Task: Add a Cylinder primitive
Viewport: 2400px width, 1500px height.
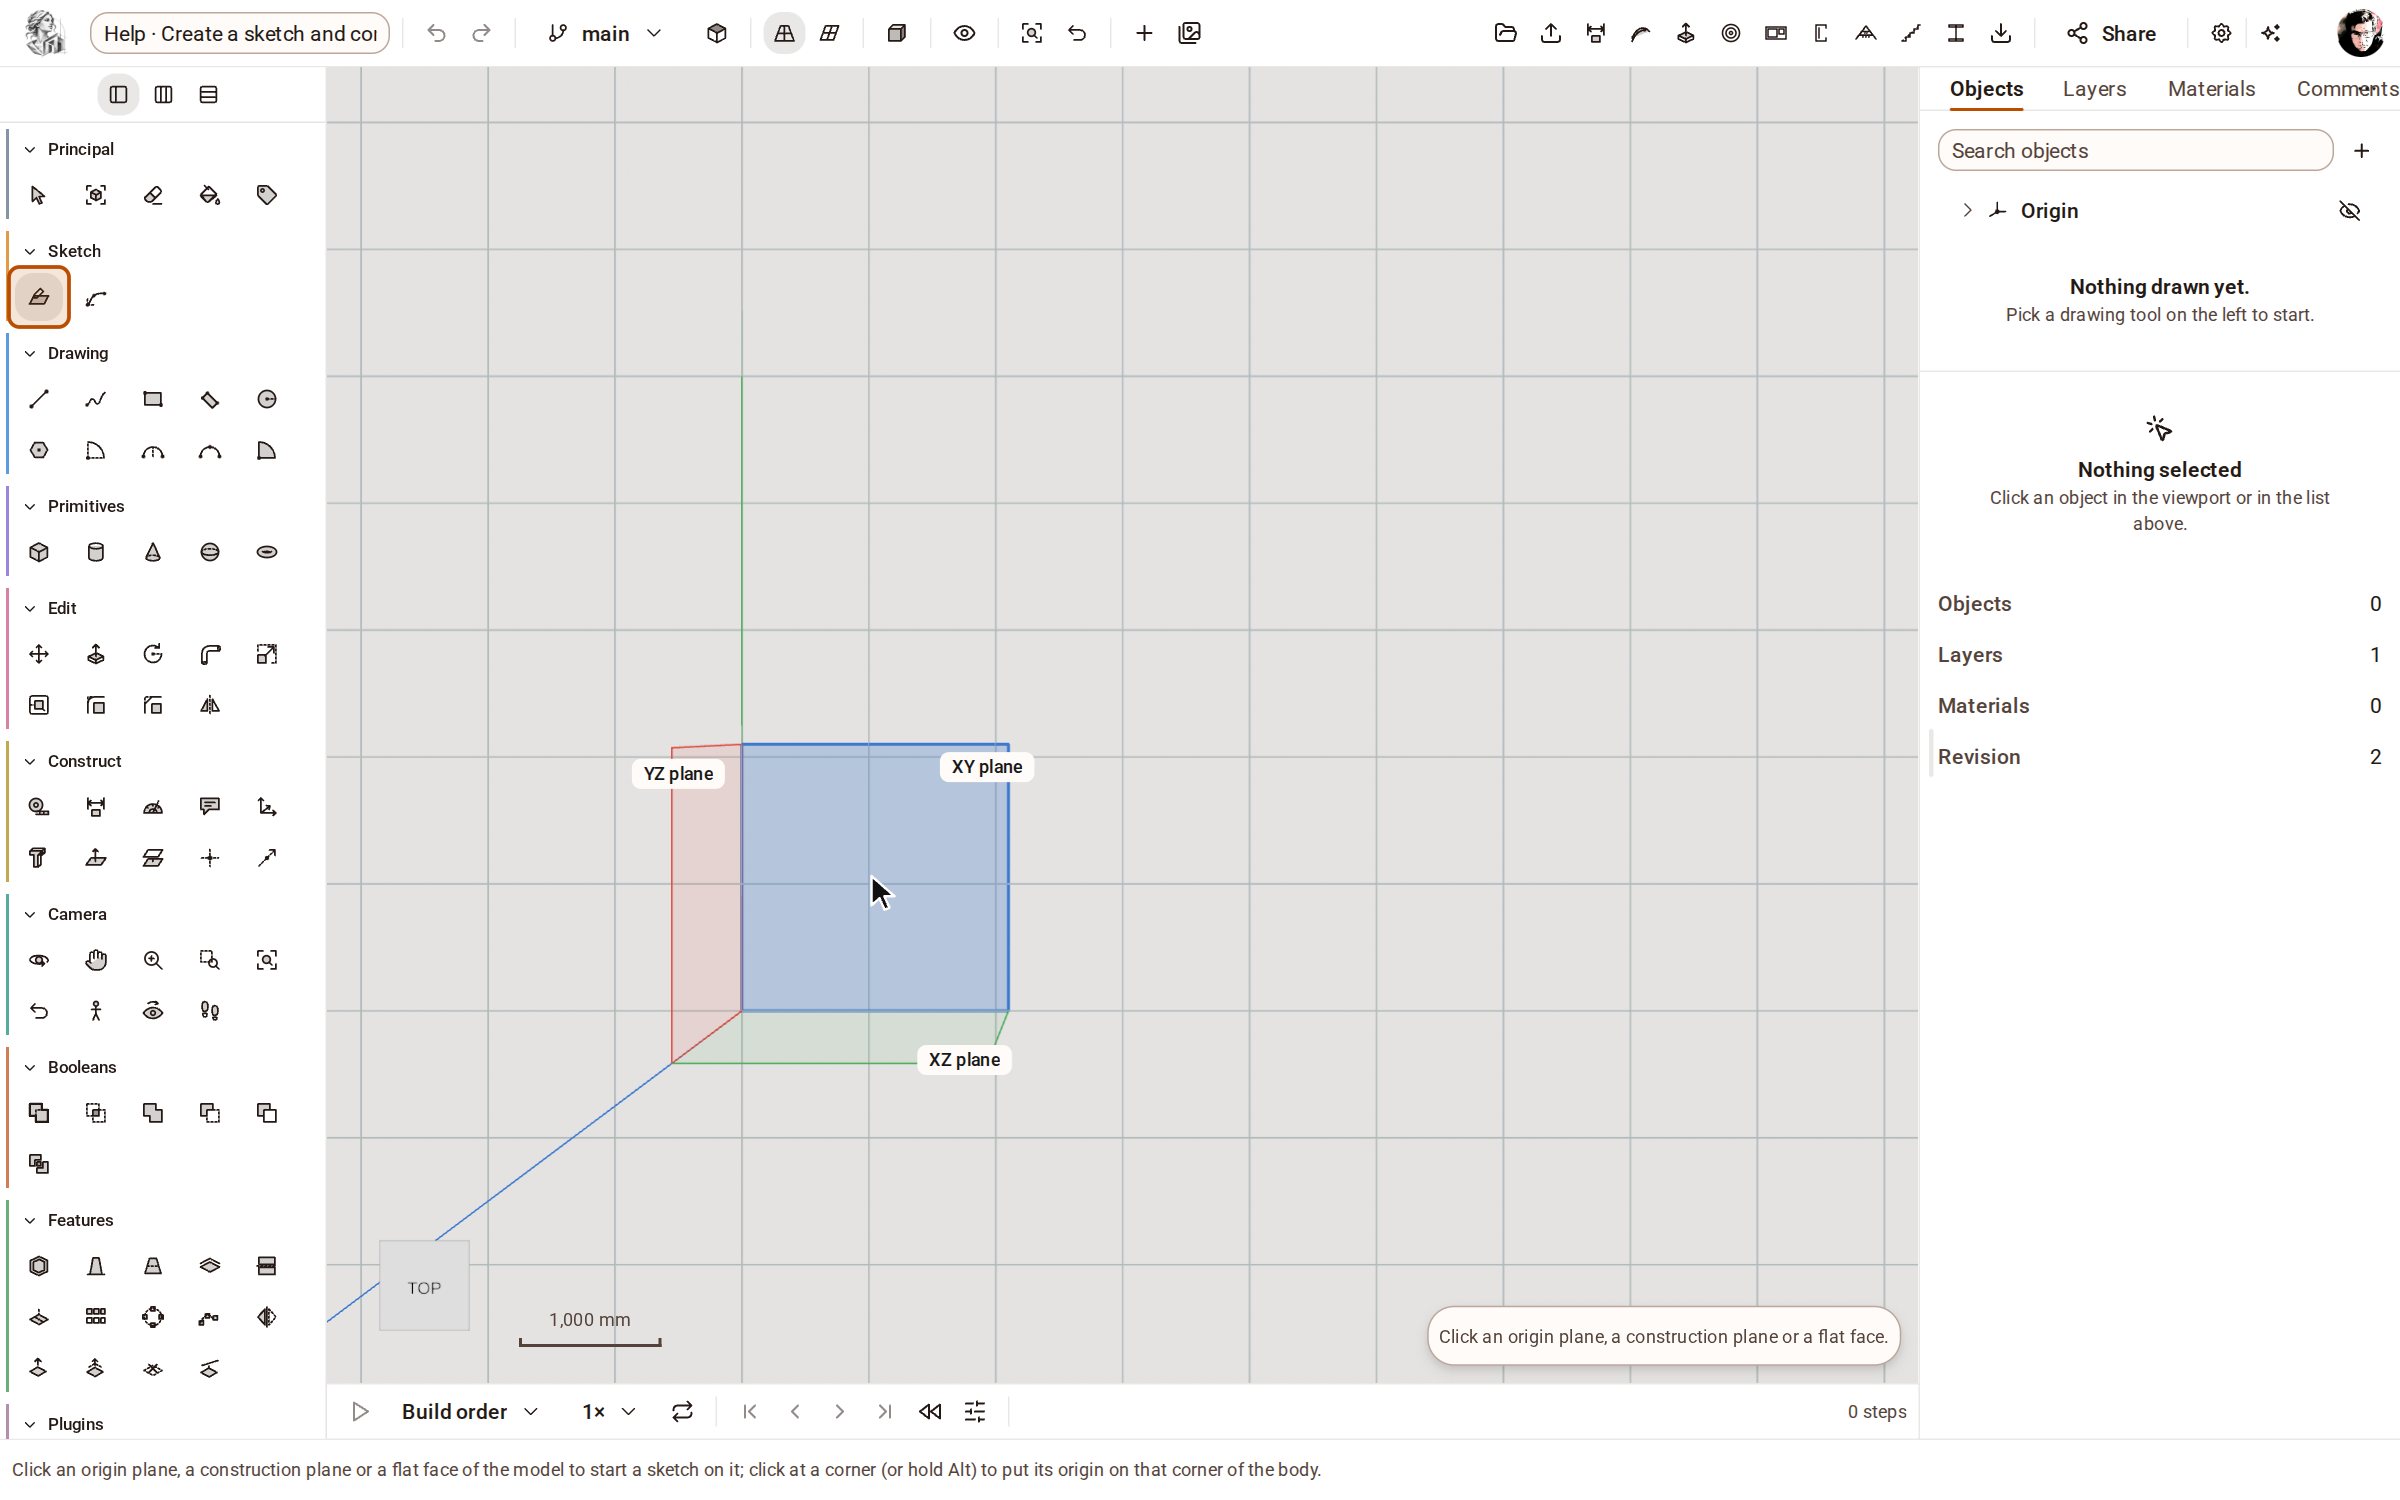Action: (x=95, y=552)
